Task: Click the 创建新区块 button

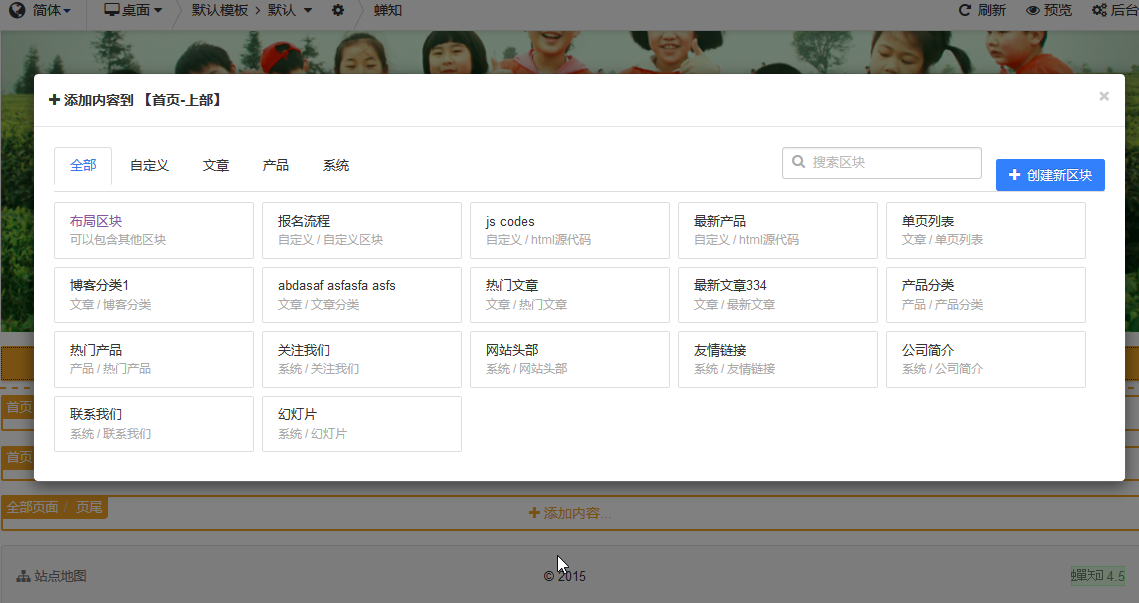Action: click(x=1050, y=175)
